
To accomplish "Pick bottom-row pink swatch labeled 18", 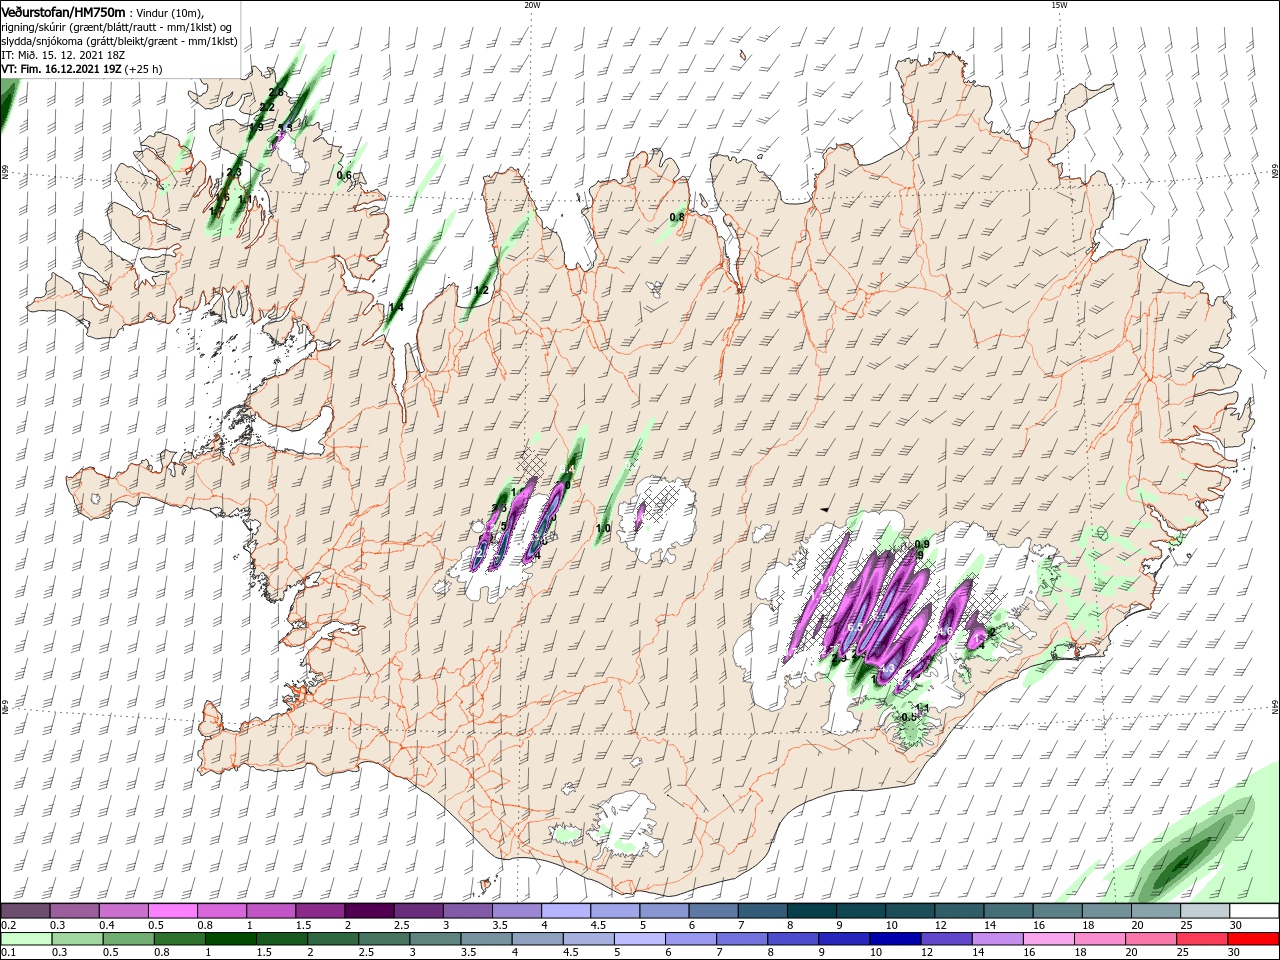I will 1099,940.
